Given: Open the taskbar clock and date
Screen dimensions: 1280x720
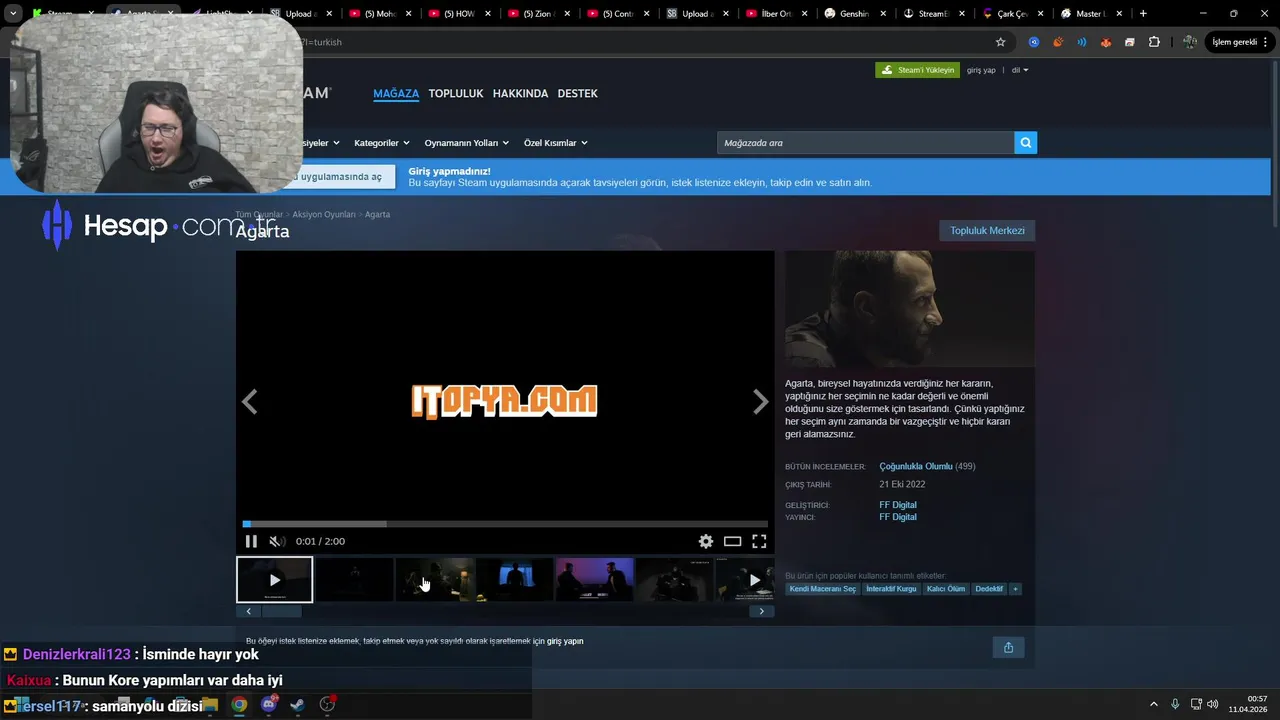Looking at the screenshot, I should (1248, 704).
